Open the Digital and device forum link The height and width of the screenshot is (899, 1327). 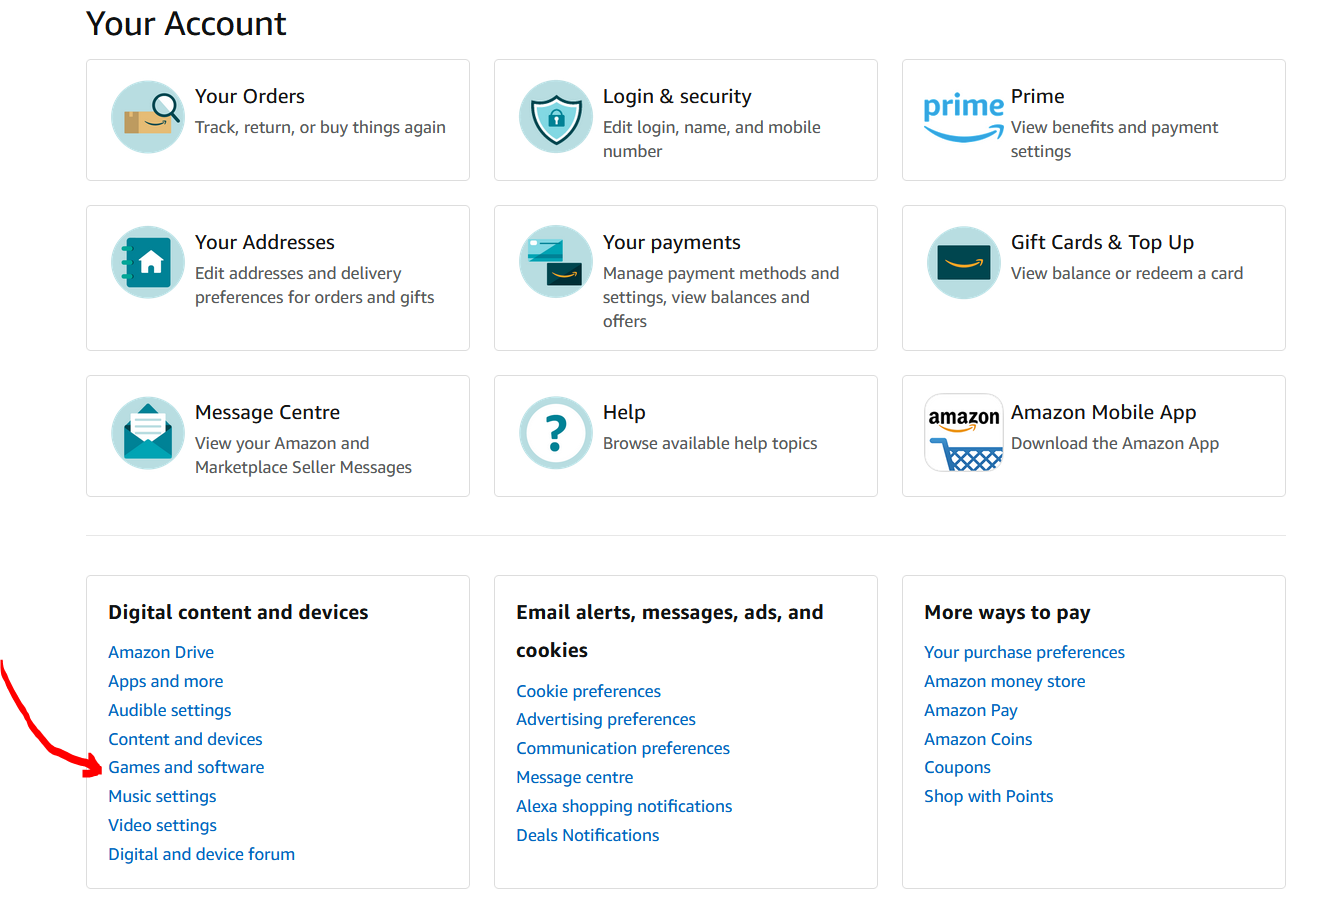click(201, 854)
